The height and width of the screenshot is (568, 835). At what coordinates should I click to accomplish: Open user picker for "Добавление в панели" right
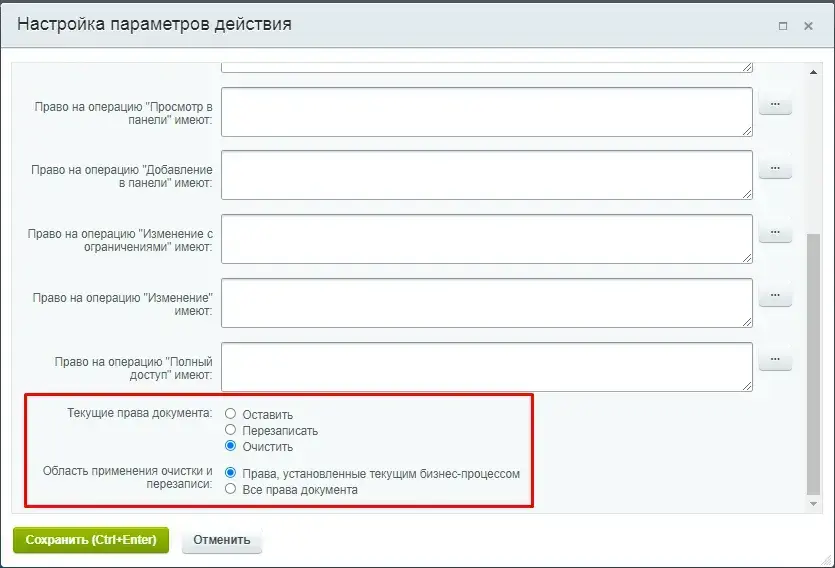pos(775,169)
